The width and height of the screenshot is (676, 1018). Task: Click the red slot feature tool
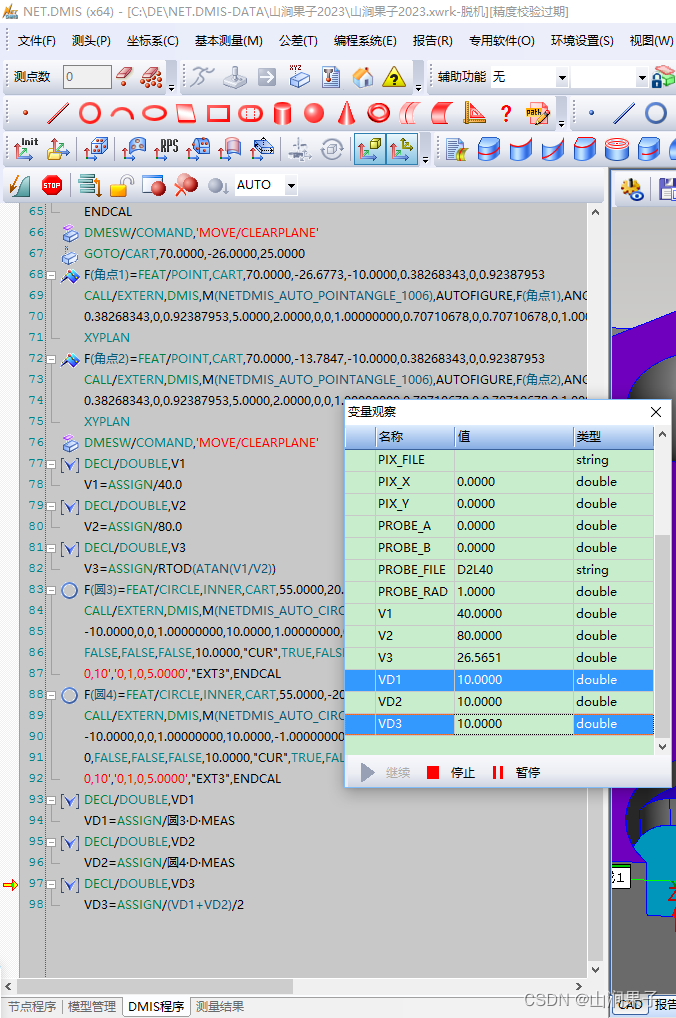click(x=251, y=114)
